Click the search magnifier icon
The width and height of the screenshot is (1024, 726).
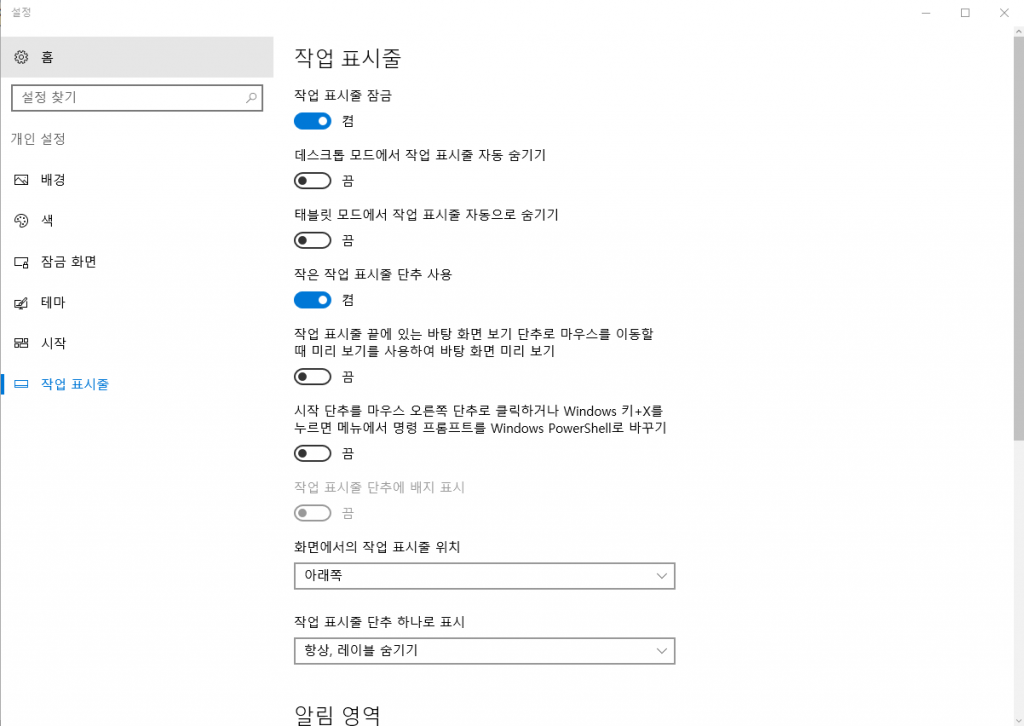(x=251, y=98)
